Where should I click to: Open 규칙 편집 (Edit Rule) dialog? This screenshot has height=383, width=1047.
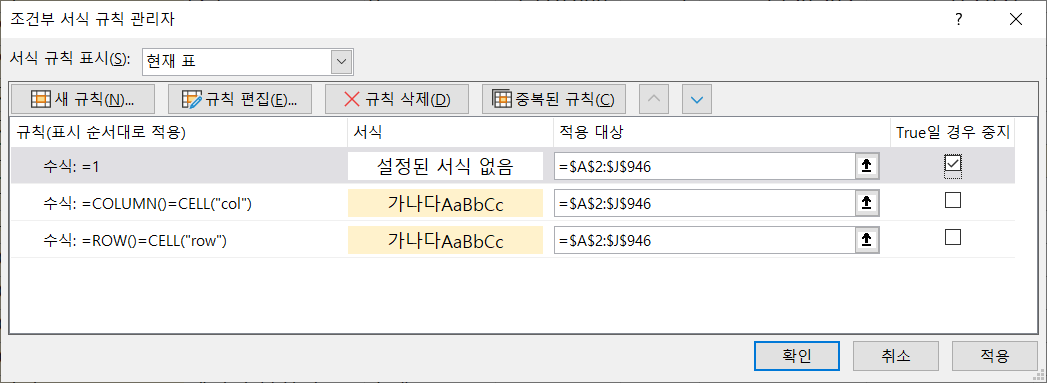[x=240, y=99]
